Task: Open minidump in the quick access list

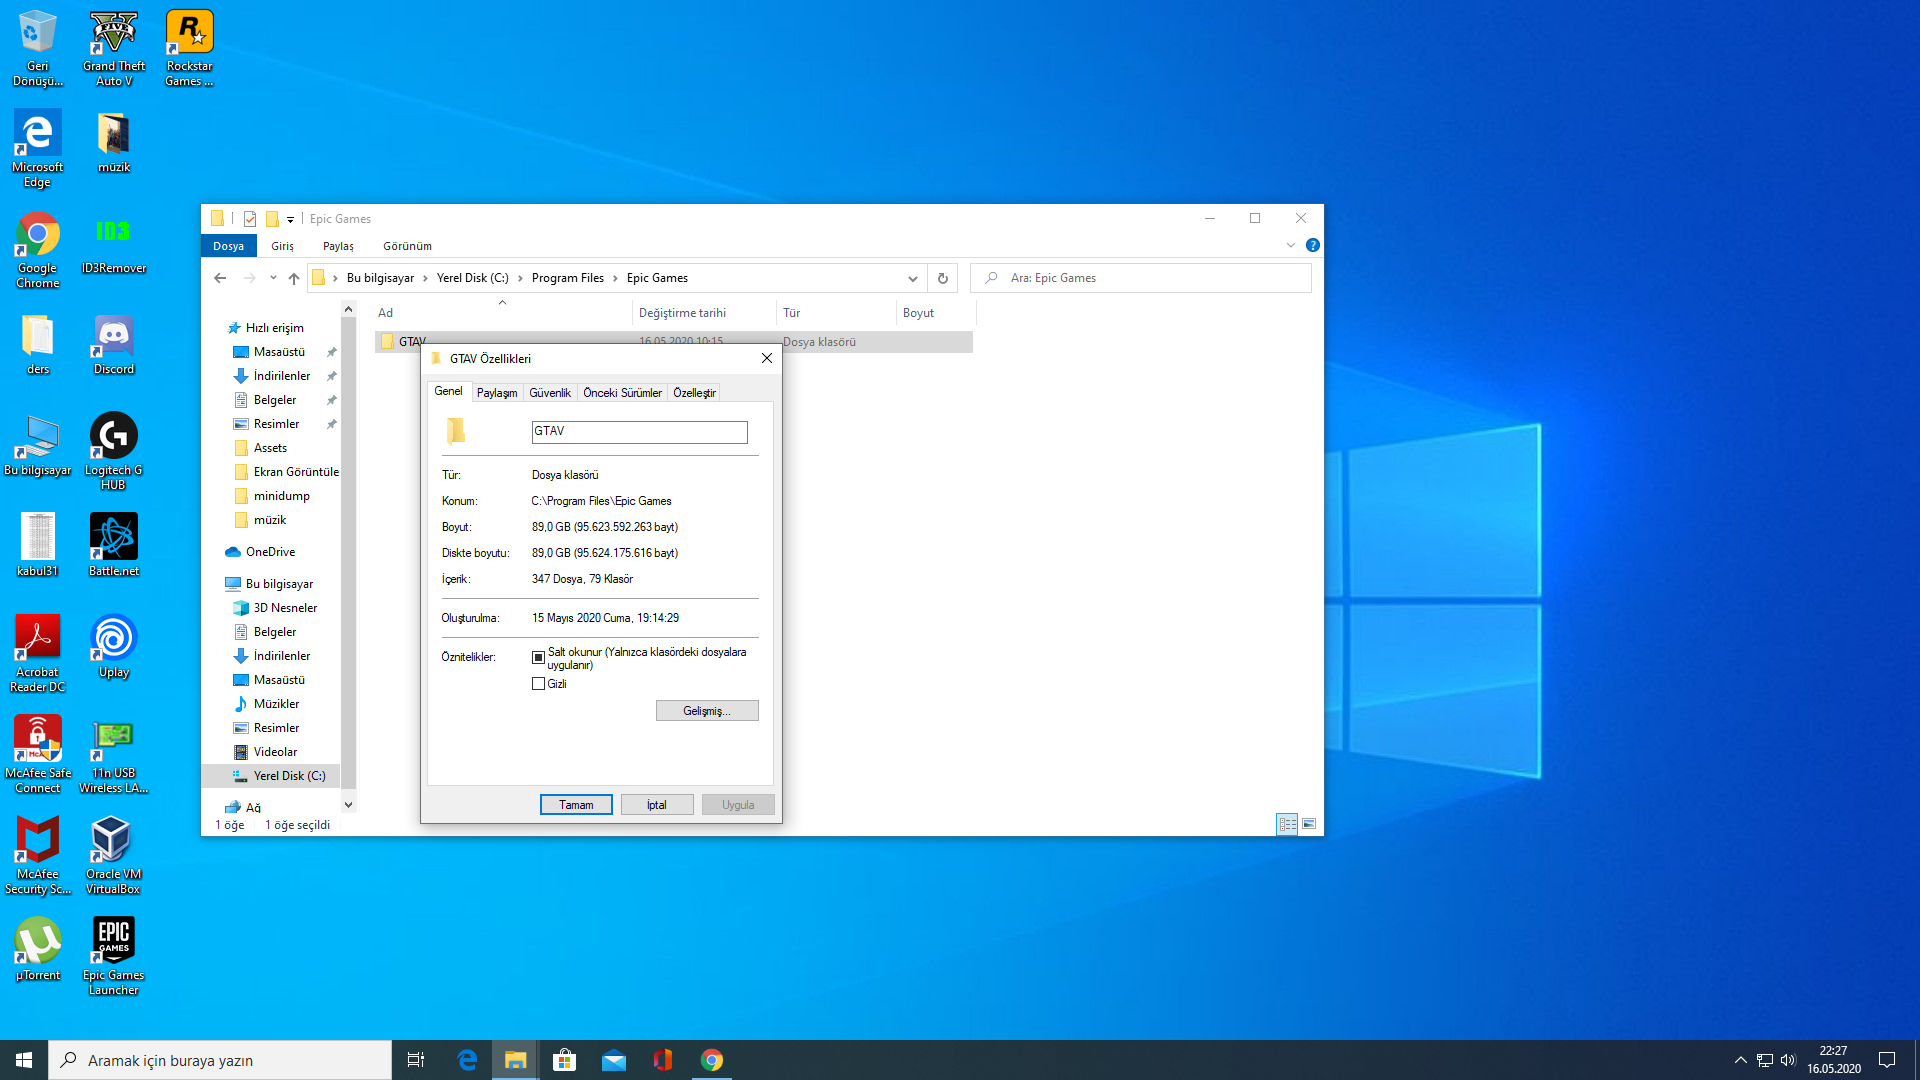Action: tap(281, 496)
